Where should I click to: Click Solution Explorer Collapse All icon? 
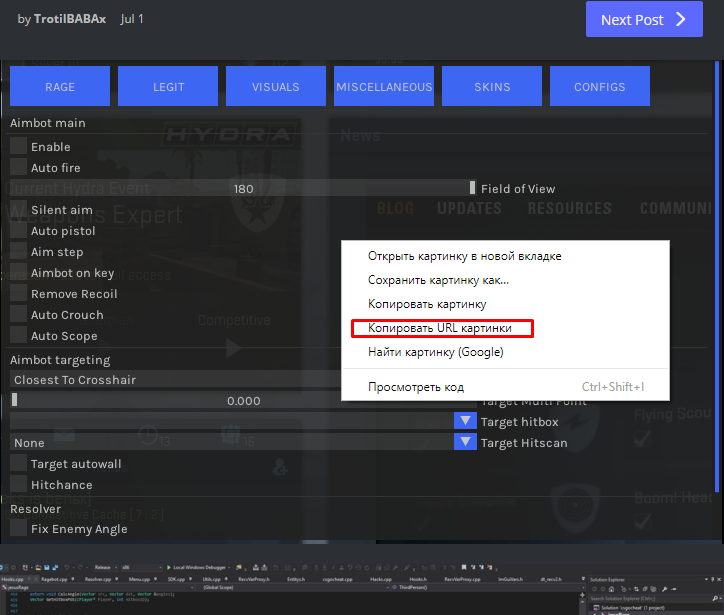click(645, 589)
